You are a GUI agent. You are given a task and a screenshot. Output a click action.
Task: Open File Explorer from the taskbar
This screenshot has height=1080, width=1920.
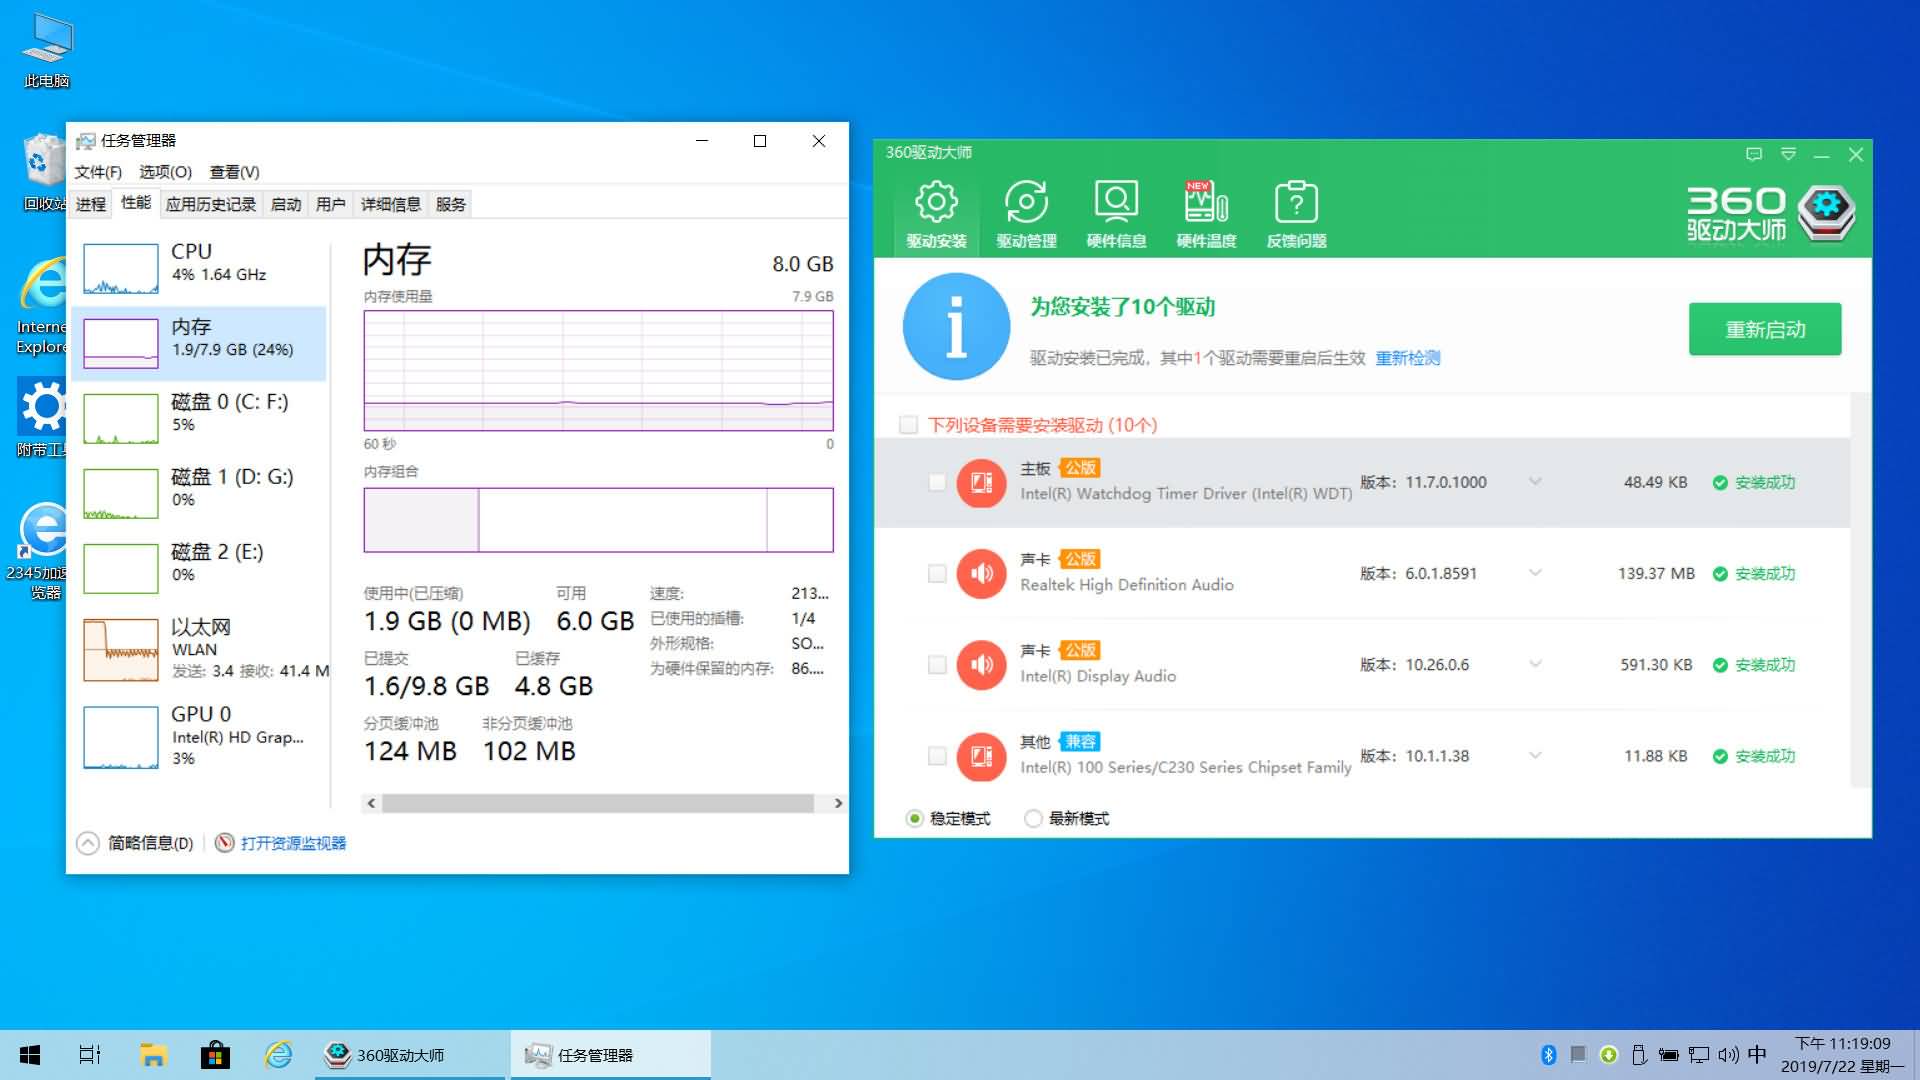153,1055
